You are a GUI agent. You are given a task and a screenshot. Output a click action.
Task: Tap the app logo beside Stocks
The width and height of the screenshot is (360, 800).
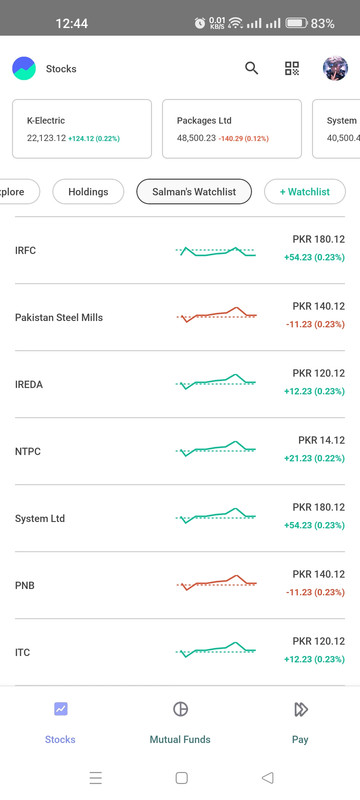[24, 68]
